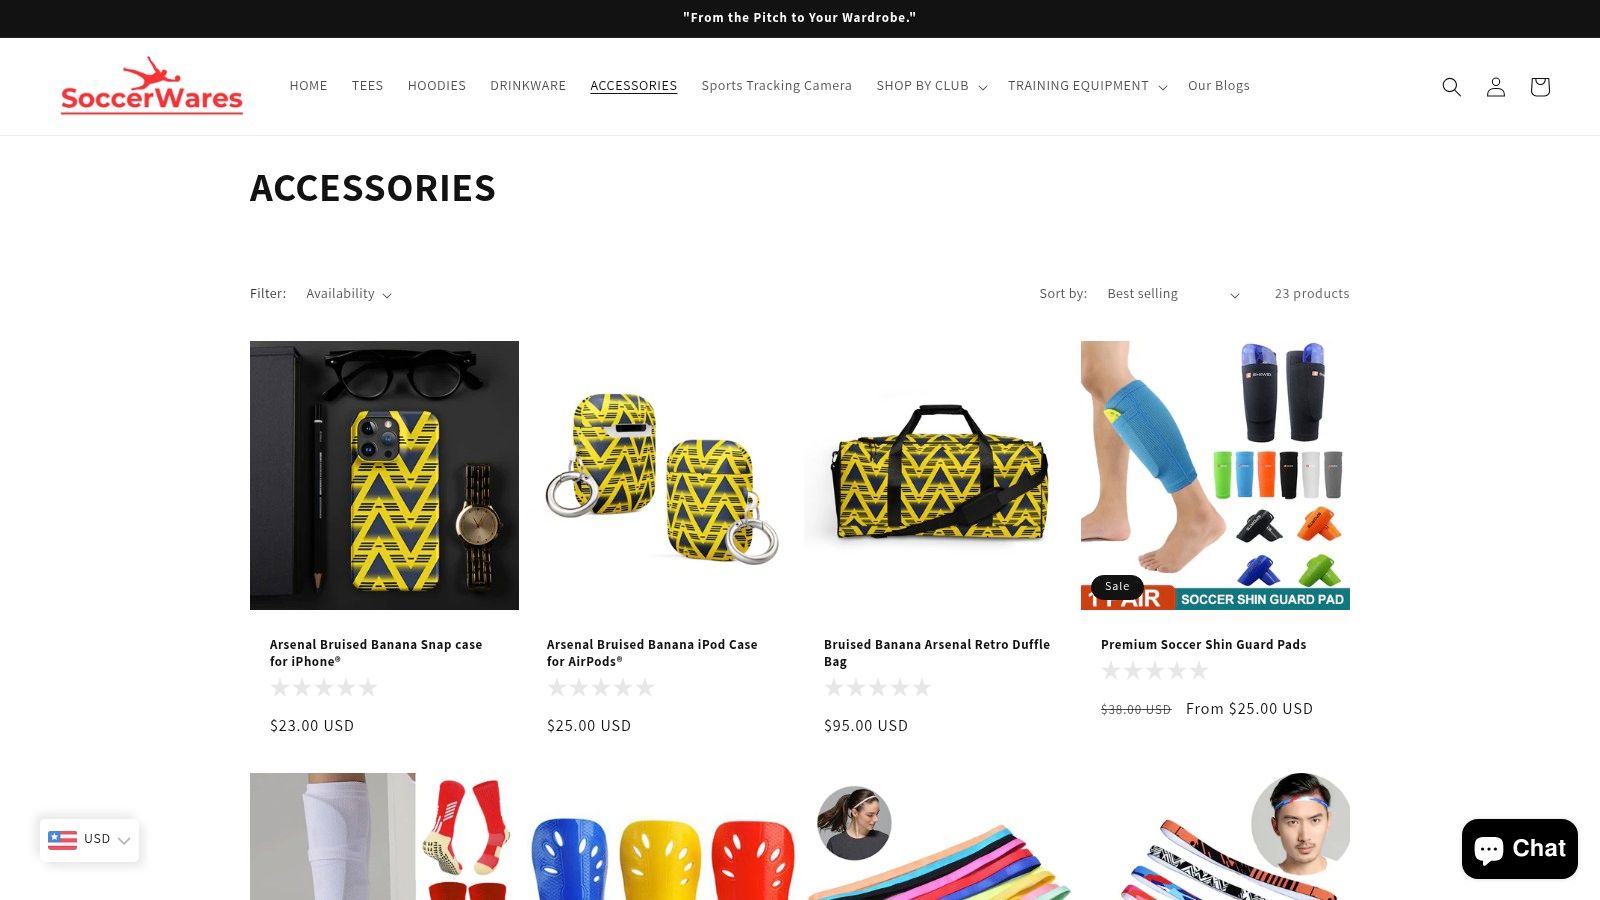
Task: Open the Shopify Chat widget
Action: [1519, 849]
